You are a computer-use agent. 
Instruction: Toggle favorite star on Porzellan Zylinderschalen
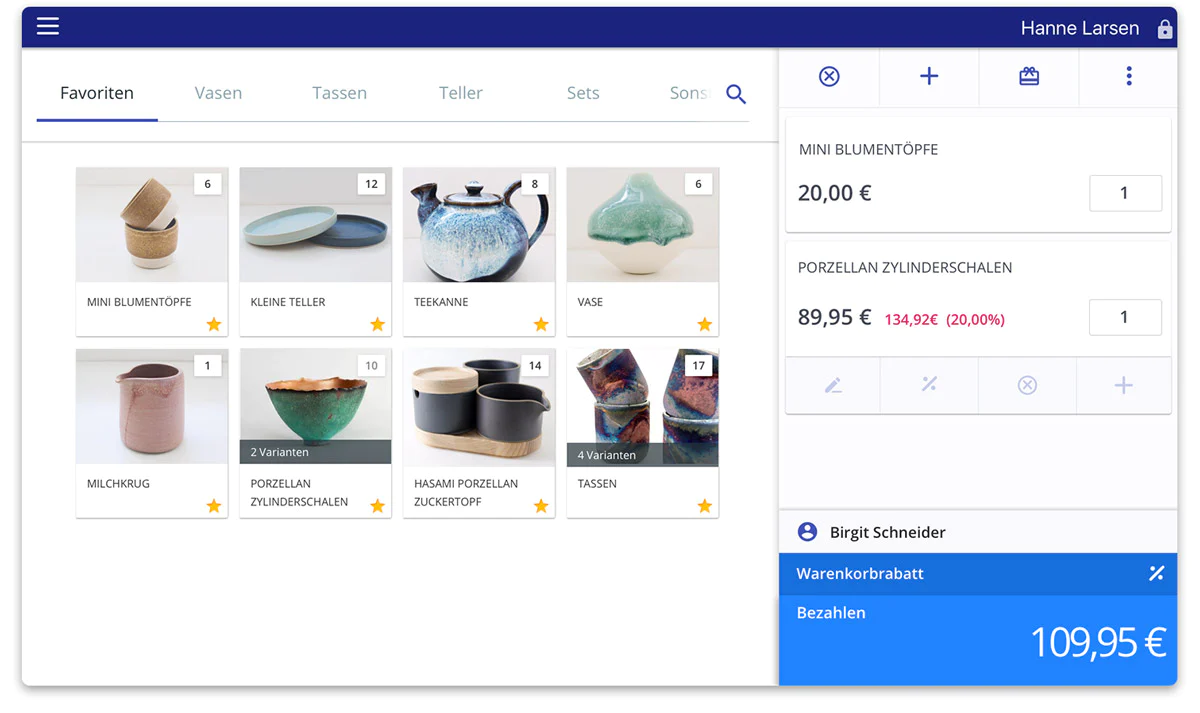[x=377, y=506]
